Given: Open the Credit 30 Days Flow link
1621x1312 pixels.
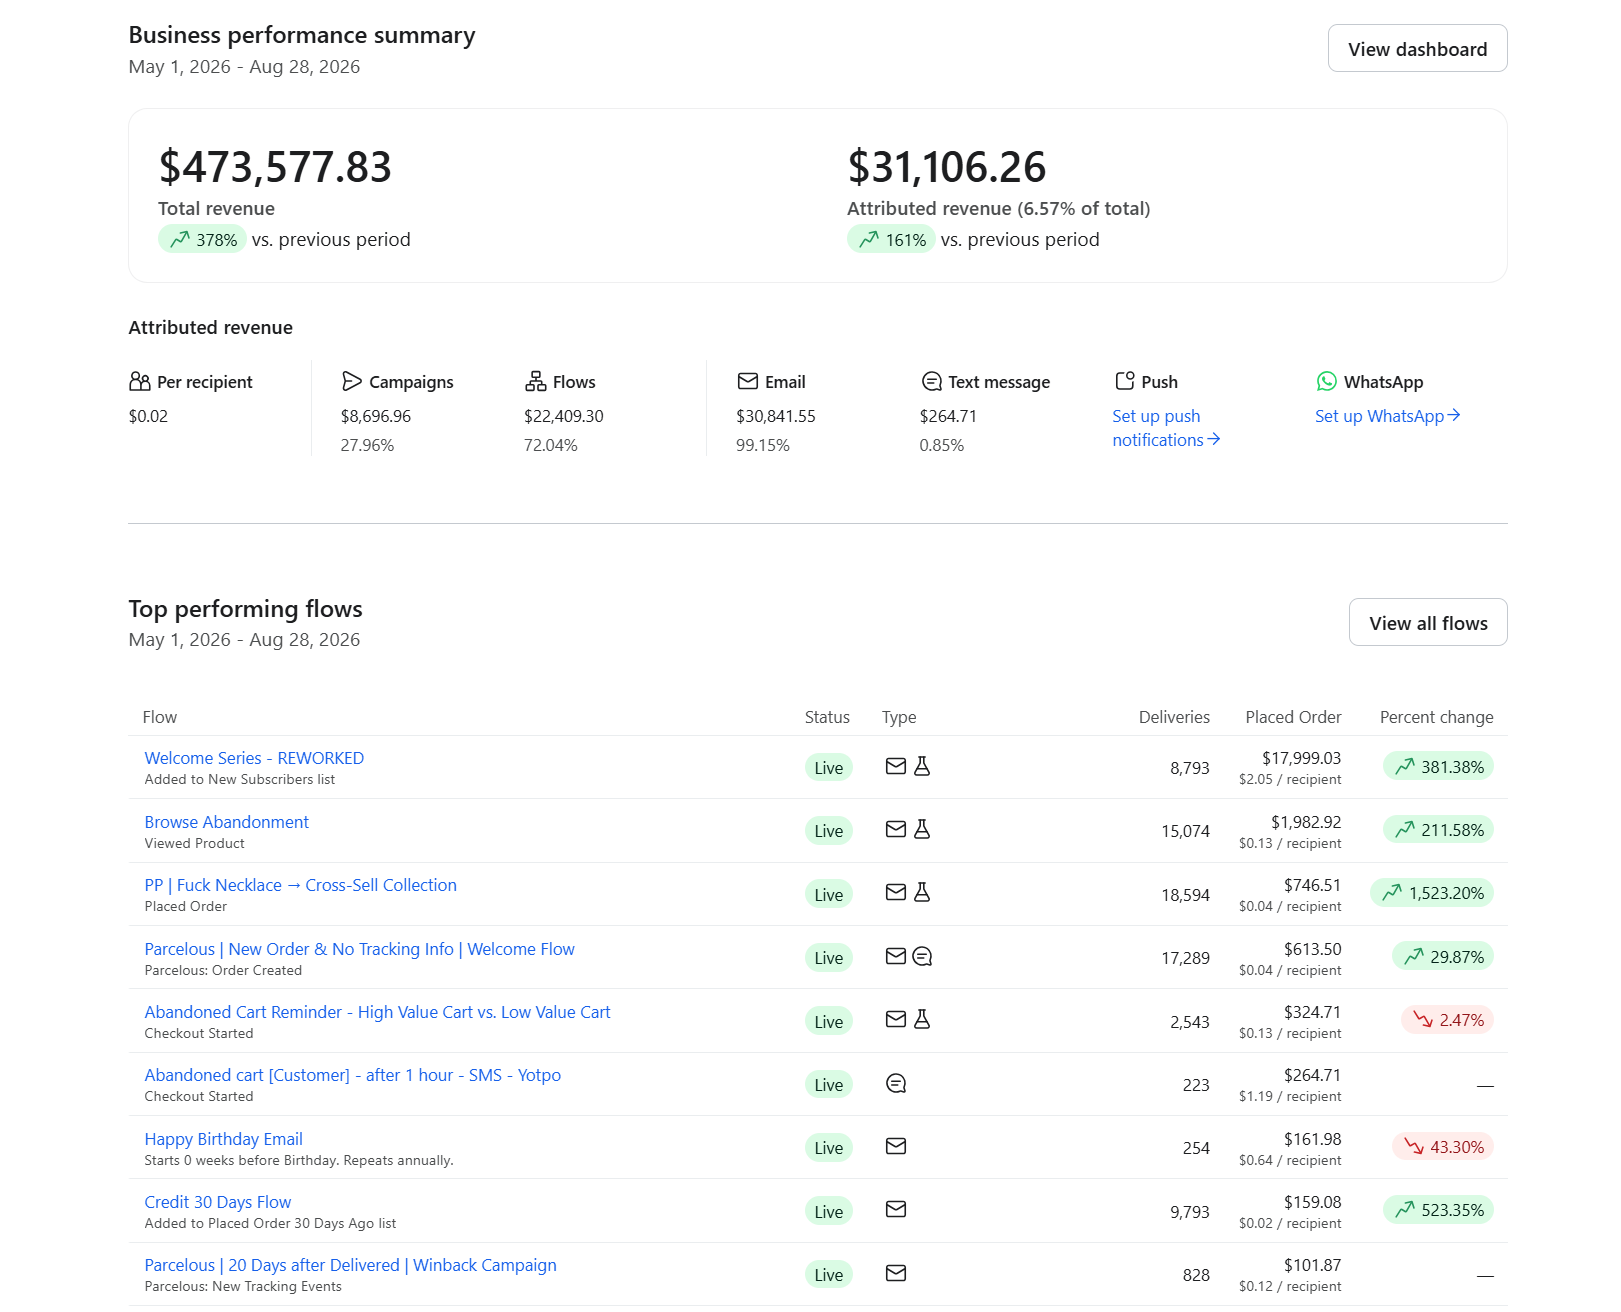Looking at the screenshot, I should point(218,1202).
